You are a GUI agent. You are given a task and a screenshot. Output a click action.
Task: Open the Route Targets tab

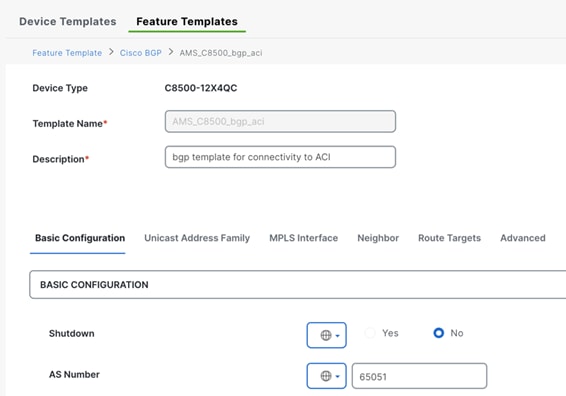tap(449, 238)
